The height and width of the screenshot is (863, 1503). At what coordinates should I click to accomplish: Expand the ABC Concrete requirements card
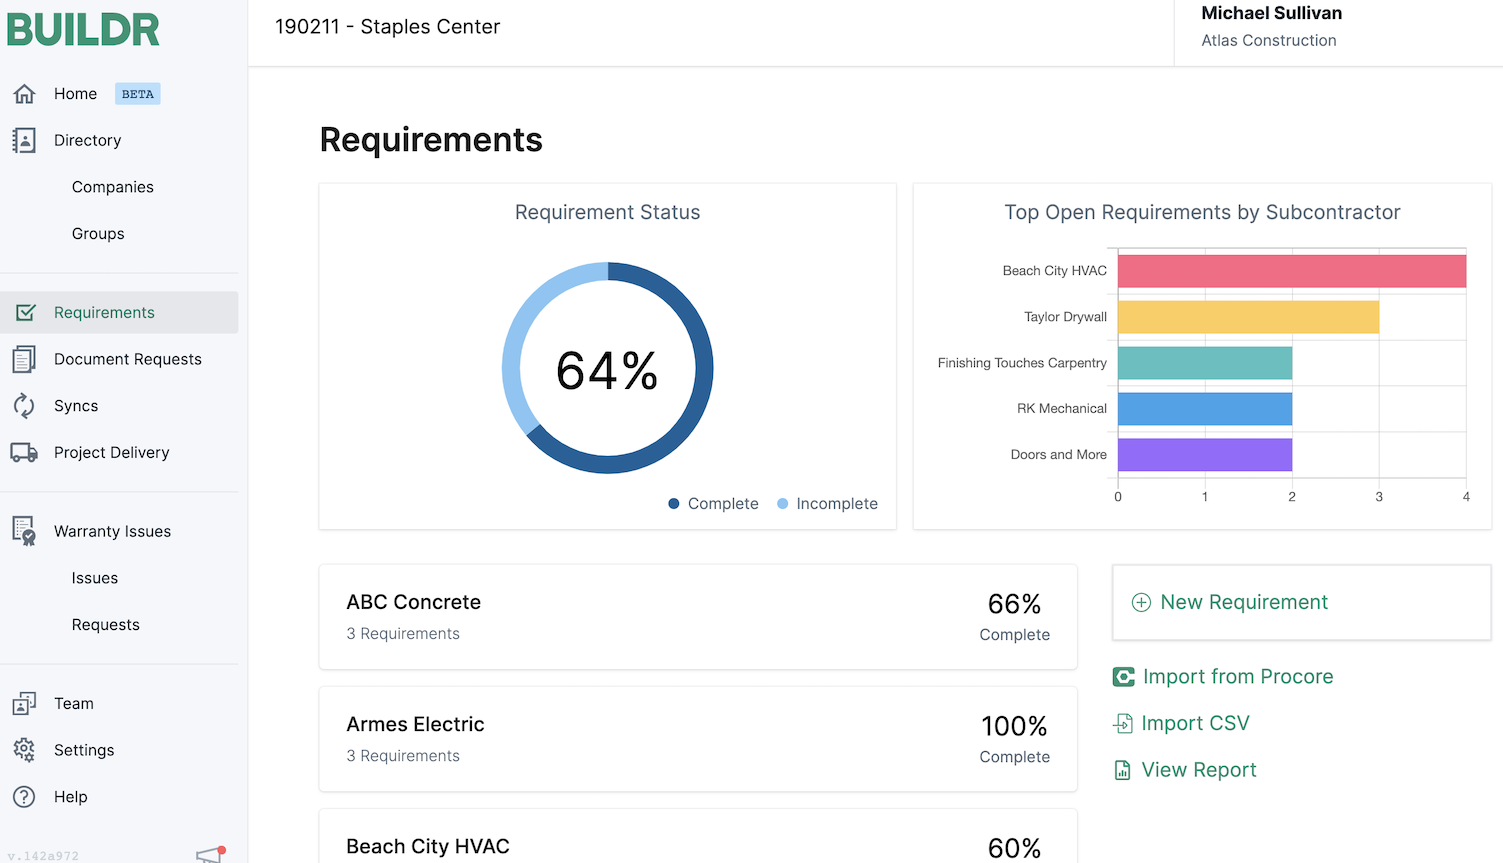[698, 617]
